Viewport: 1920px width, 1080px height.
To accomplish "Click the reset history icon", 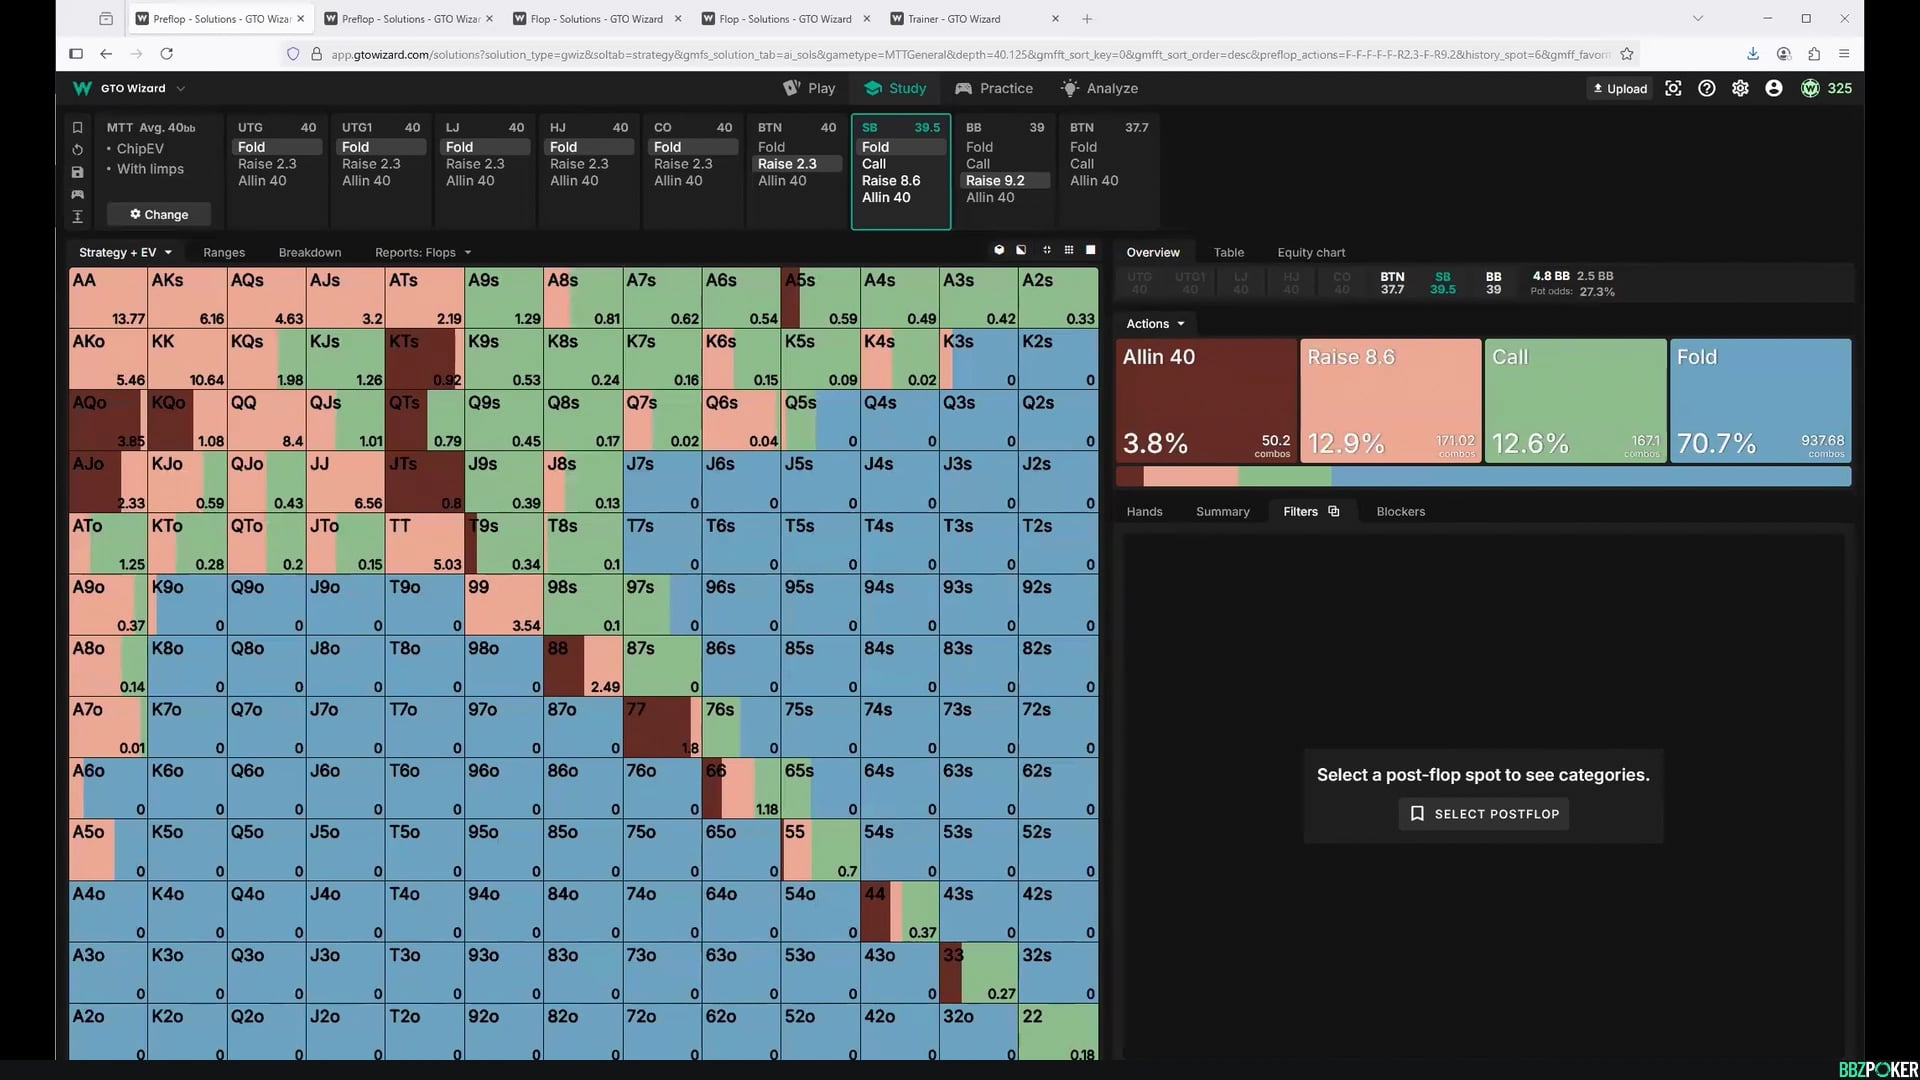I will click(77, 150).
